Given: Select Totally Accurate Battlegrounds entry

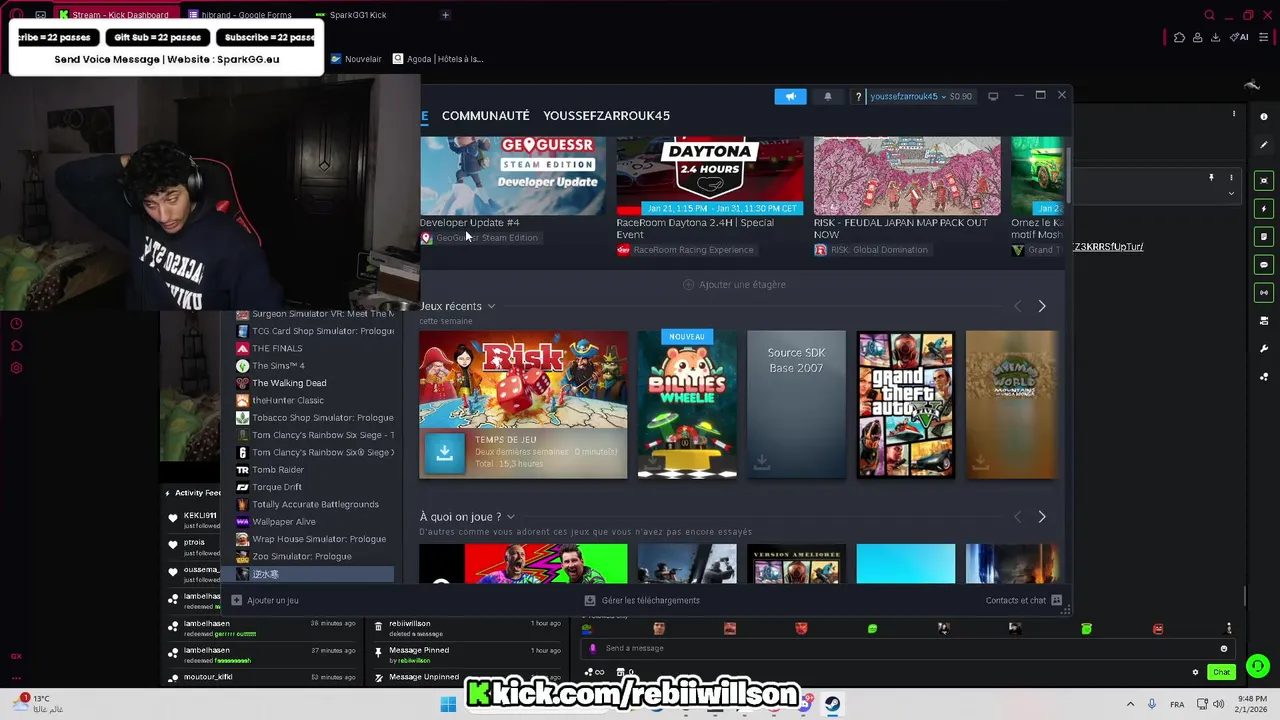Looking at the screenshot, I should pyautogui.click(x=314, y=505).
